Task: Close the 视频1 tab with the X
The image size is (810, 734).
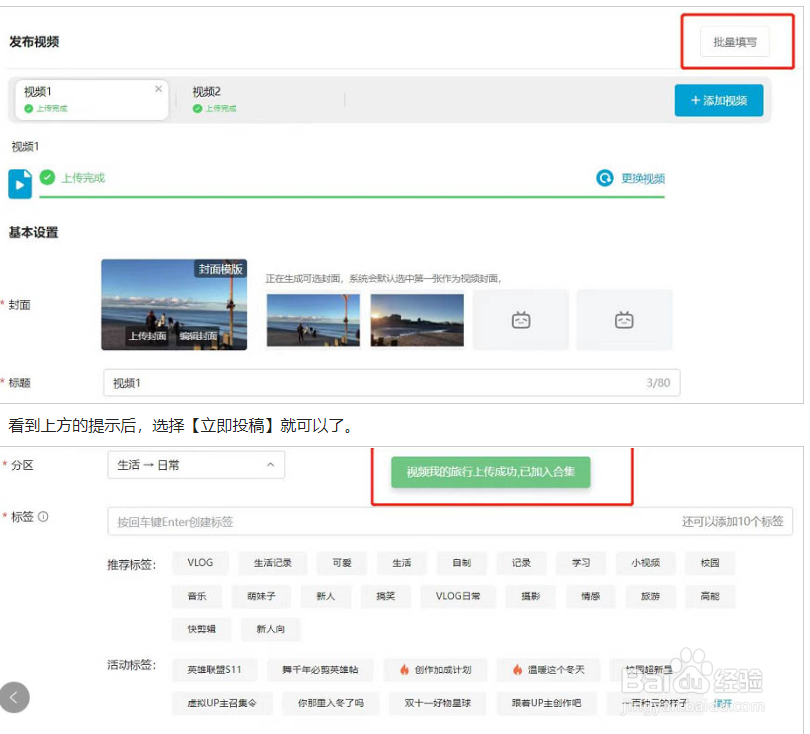Action: (158, 89)
